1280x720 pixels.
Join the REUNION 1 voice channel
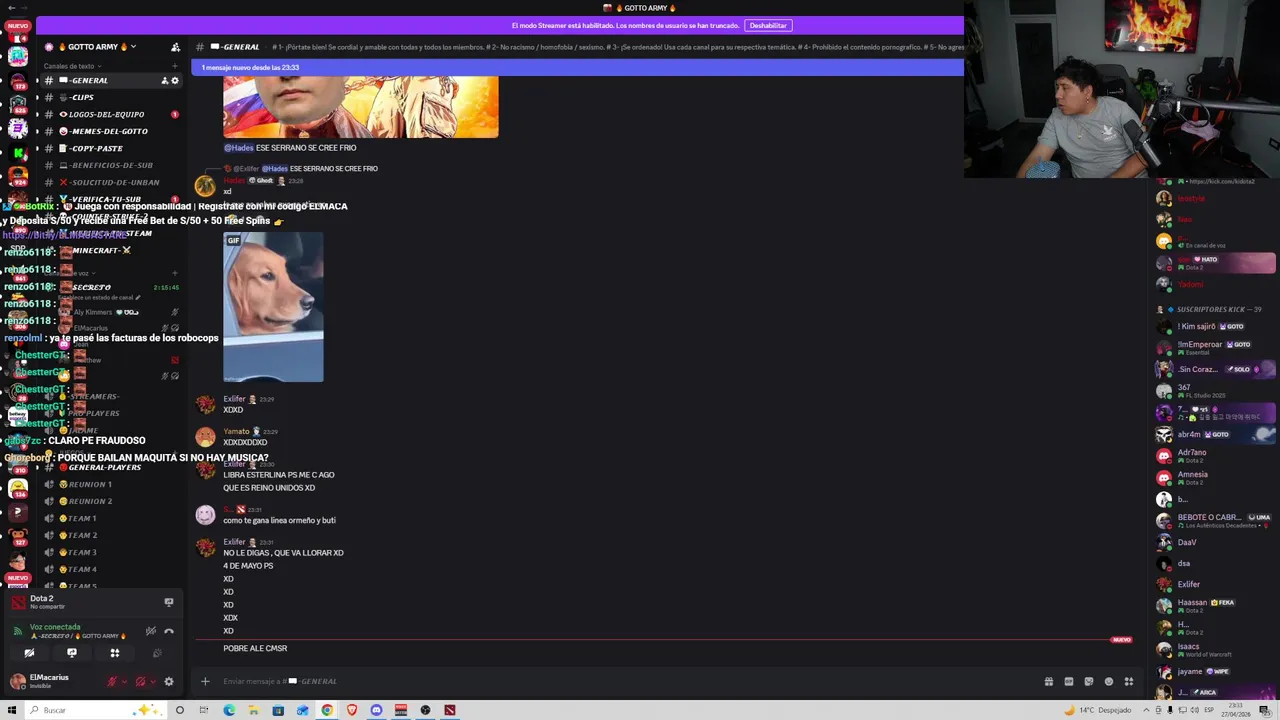click(110, 484)
